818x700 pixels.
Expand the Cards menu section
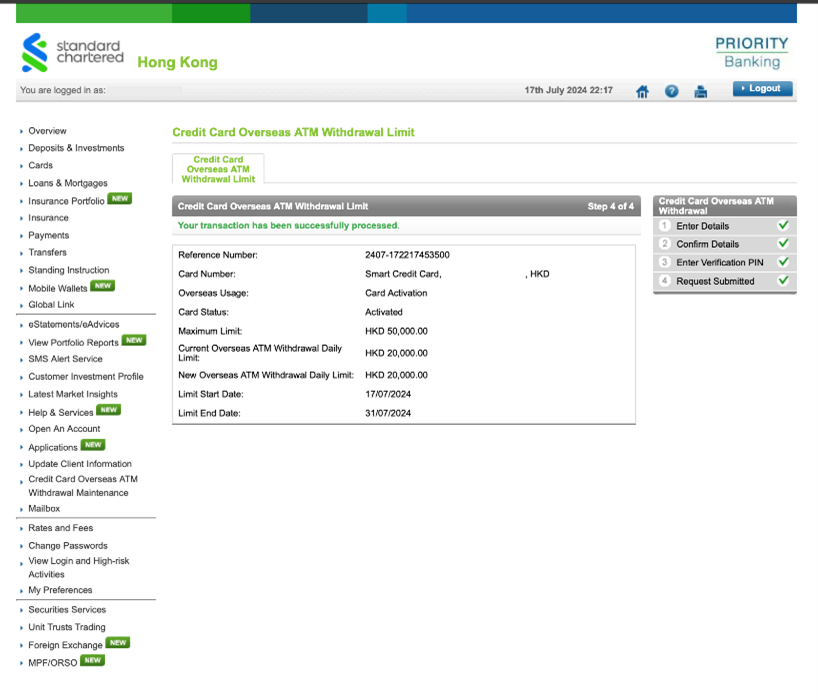[x=40, y=166]
